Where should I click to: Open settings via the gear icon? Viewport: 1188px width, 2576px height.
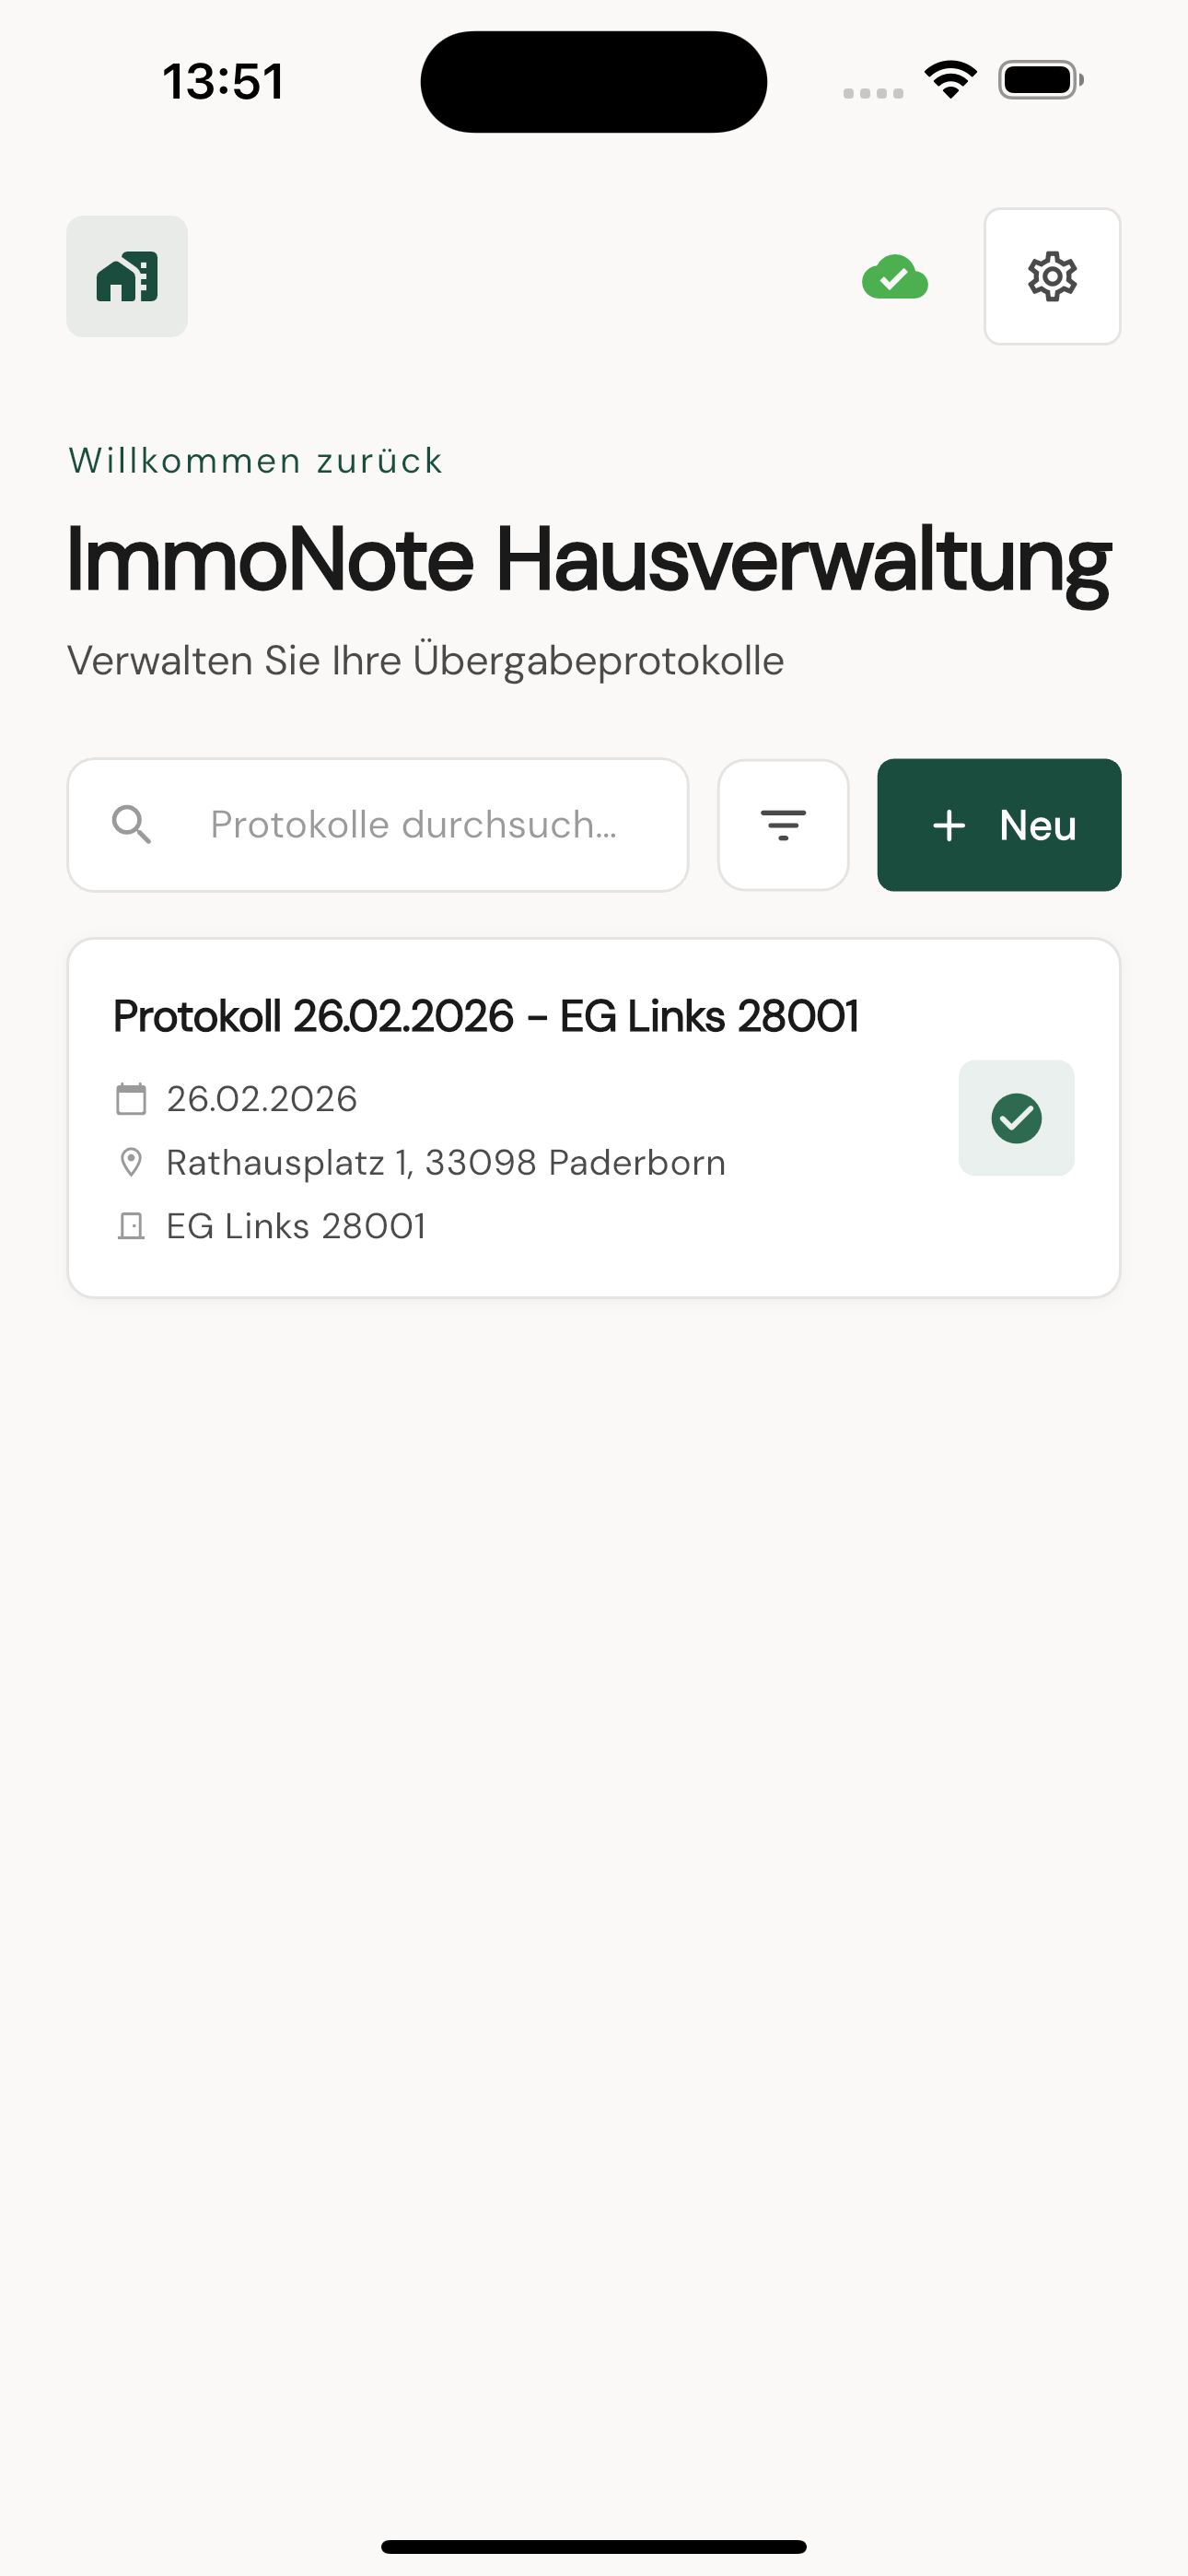pos(1052,276)
